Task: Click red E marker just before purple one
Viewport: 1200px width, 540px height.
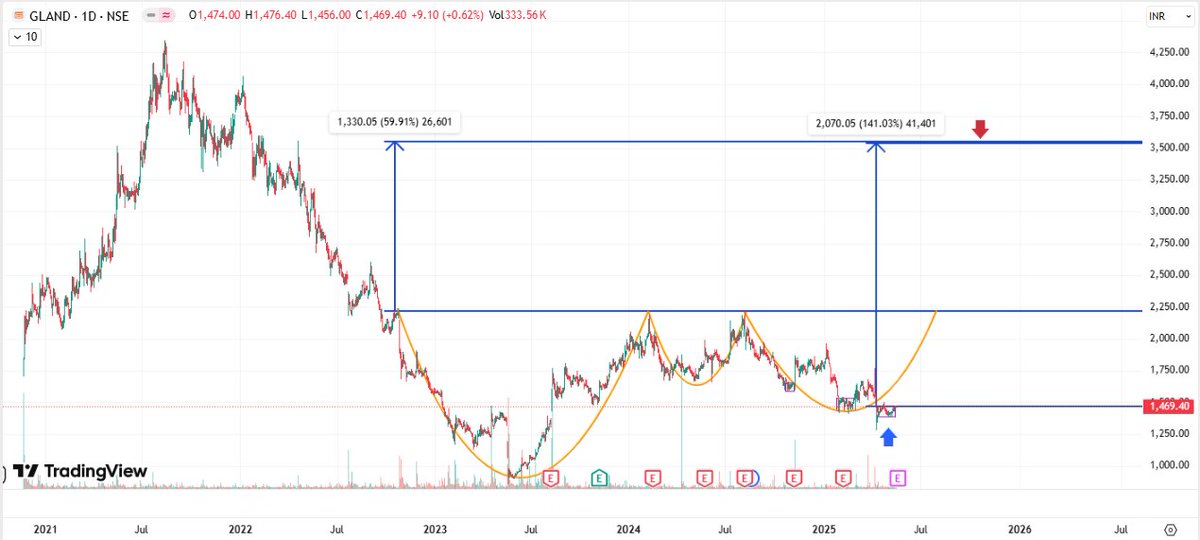Action: tap(842, 478)
